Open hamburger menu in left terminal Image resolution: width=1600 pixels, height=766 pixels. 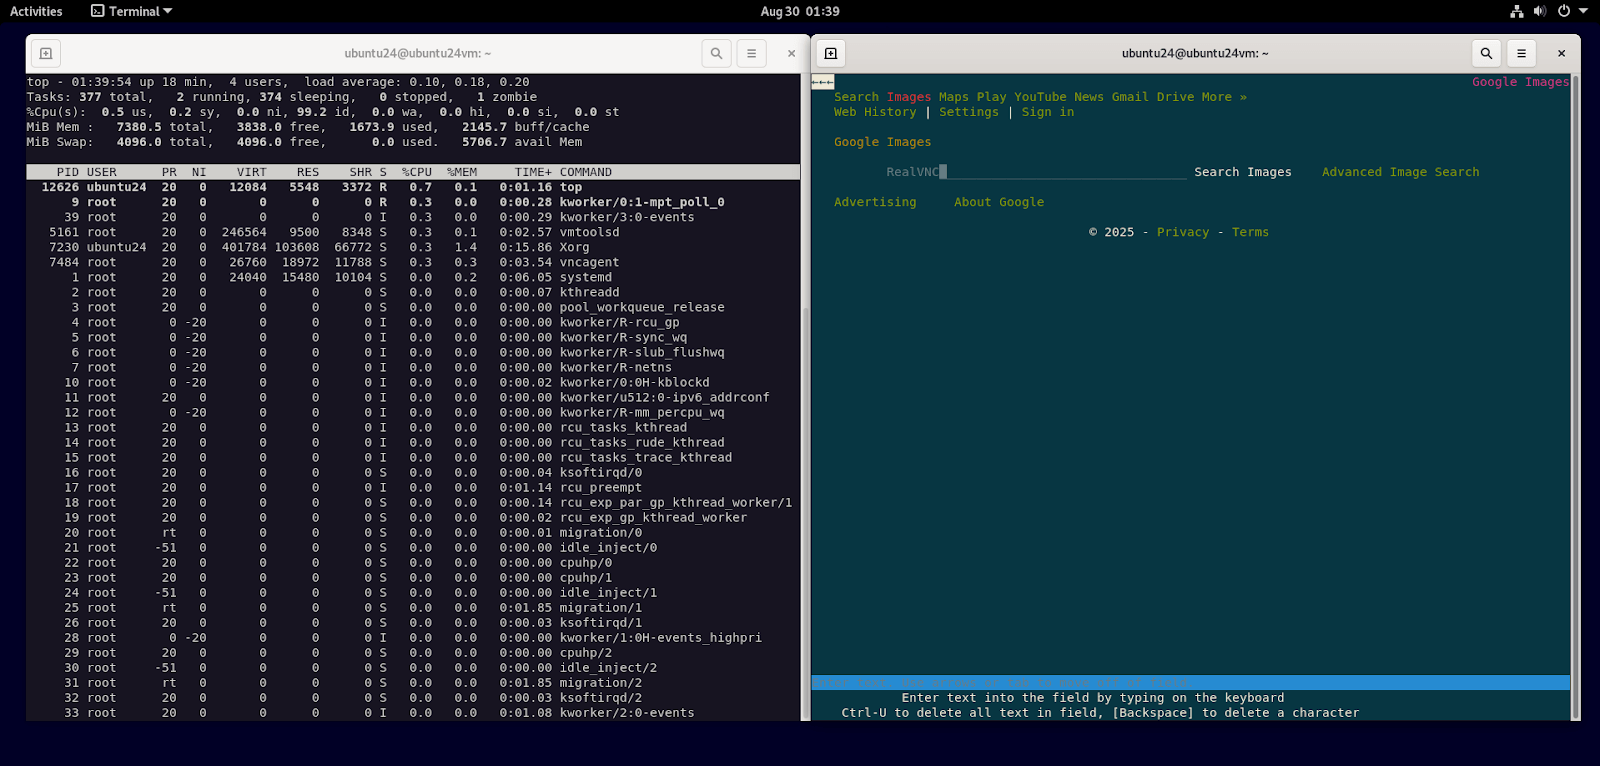point(751,54)
